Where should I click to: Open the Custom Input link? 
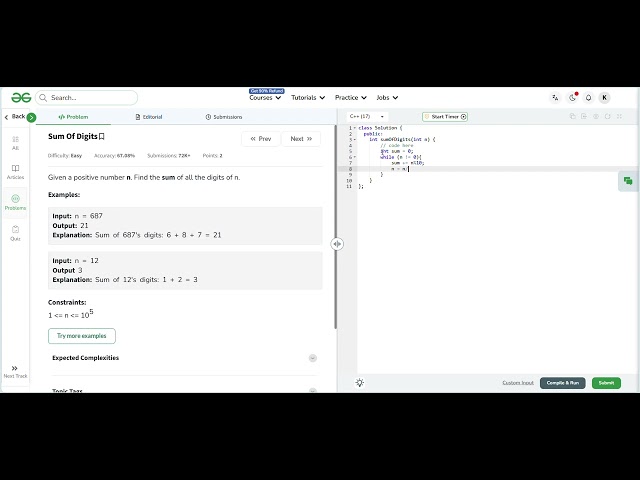tap(518, 383)
